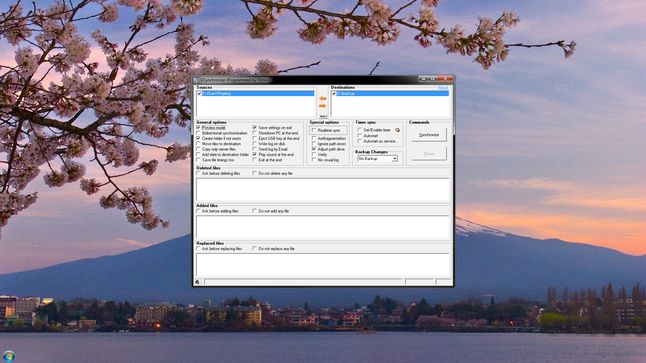Open timer settings icon beside Set/Enable timer
Image resolution: width=646 pixels, height=363 pixels.
398,130
